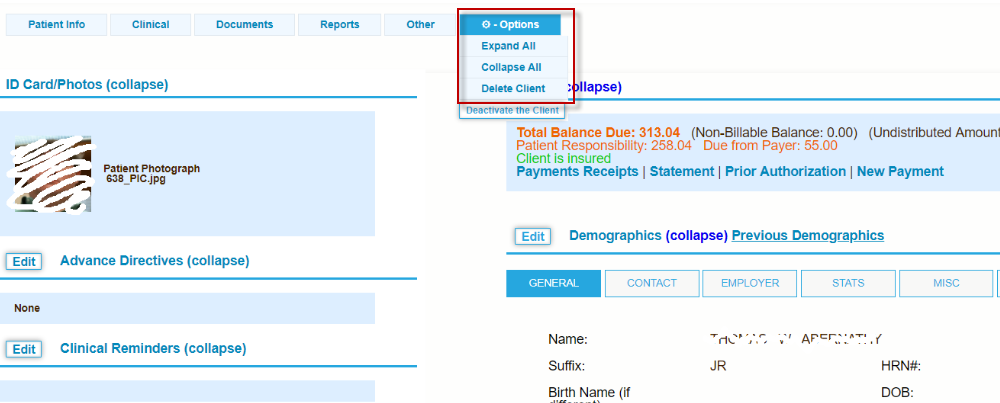
Task: Open the Clinical menu
Action: pyautogui.click(x=150, y=25)
